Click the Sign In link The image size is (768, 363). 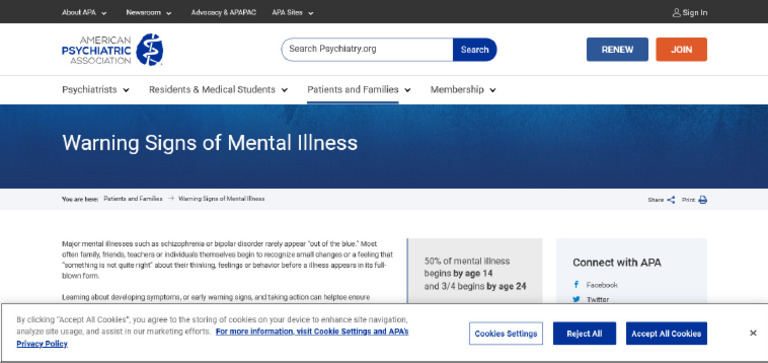pos(695,13)
